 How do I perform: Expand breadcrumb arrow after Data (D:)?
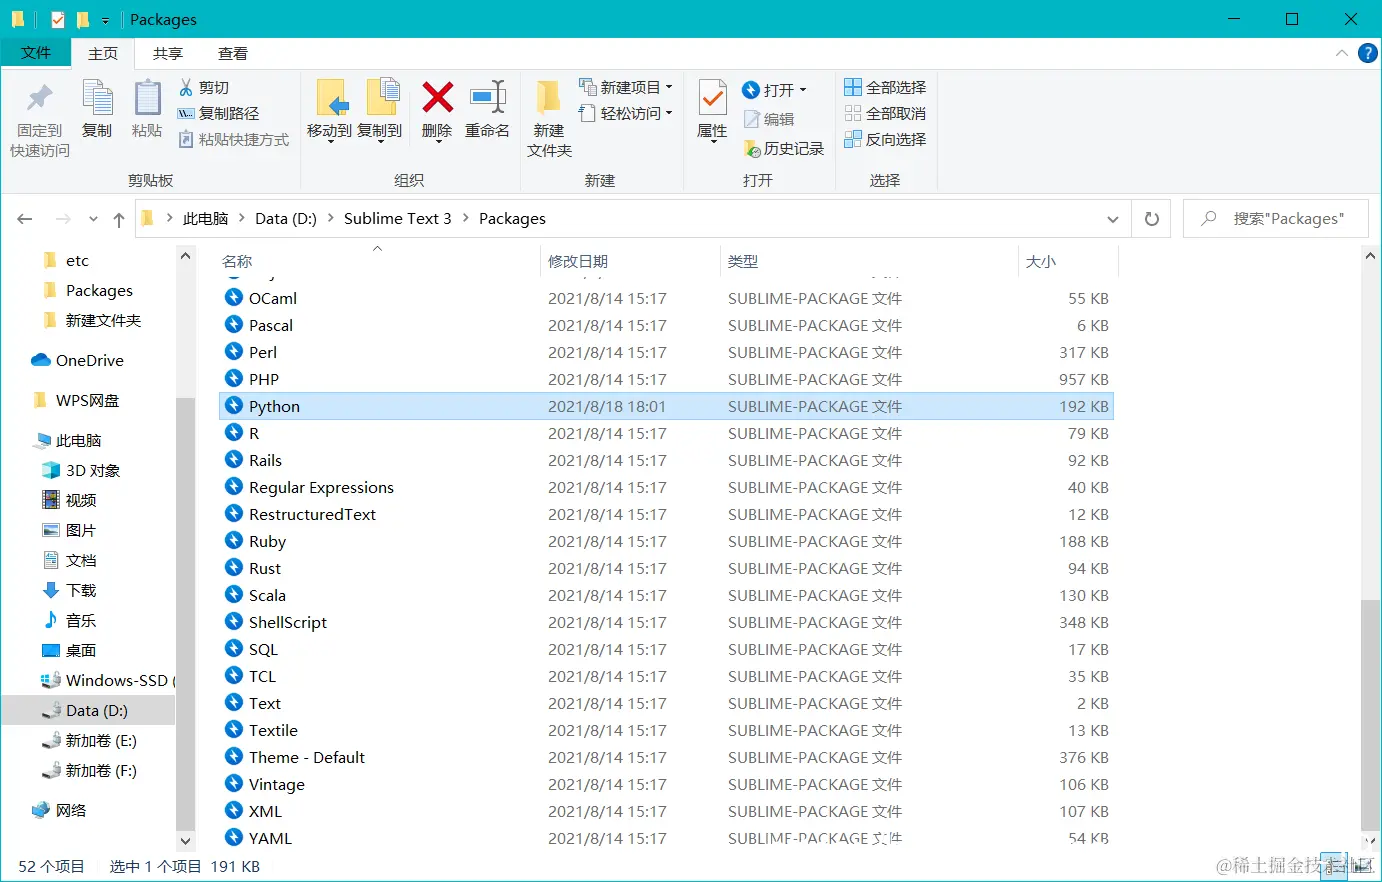coord(331,218)
